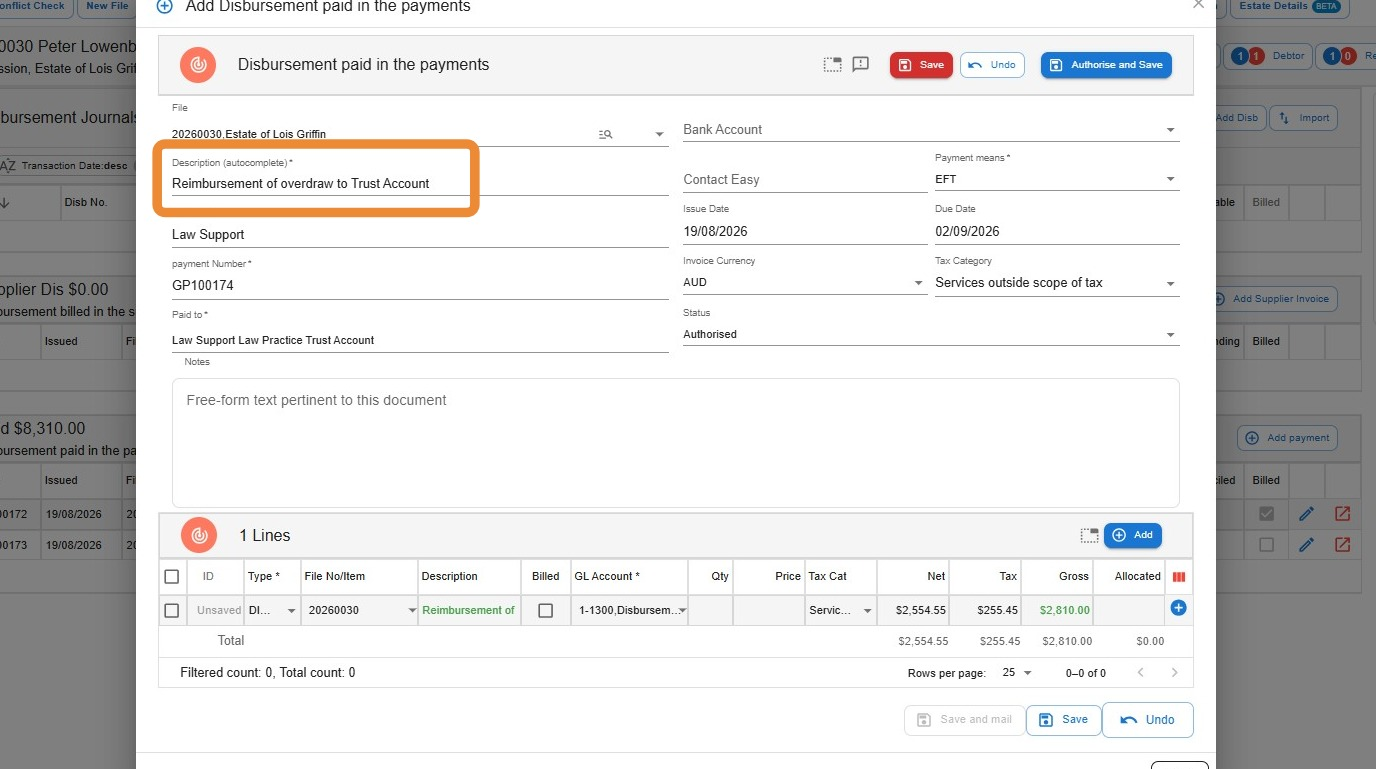Open the comment alert icon in header
This screenshot has height=769, width=1376.
point(861,65)
